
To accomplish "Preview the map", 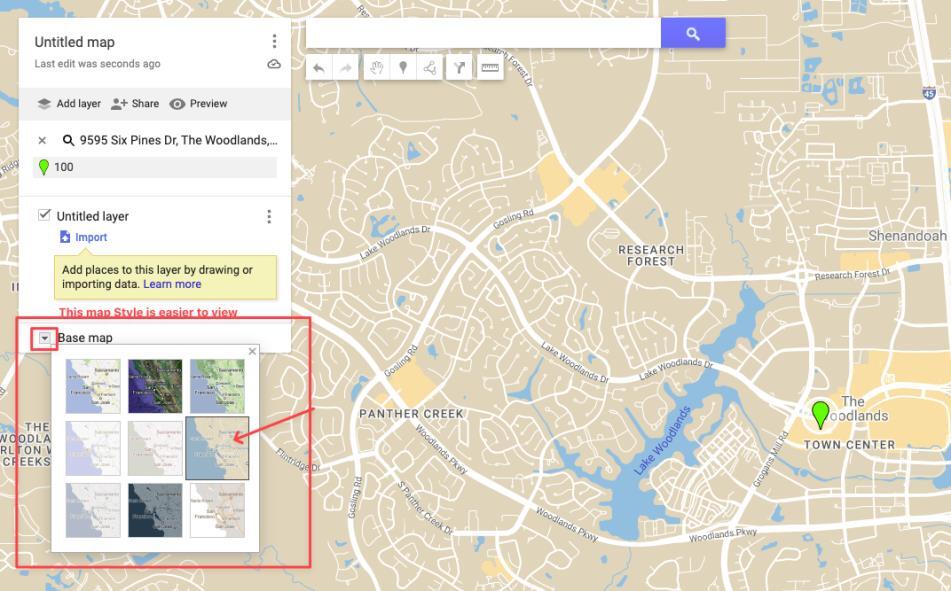I will pos(198,104).
